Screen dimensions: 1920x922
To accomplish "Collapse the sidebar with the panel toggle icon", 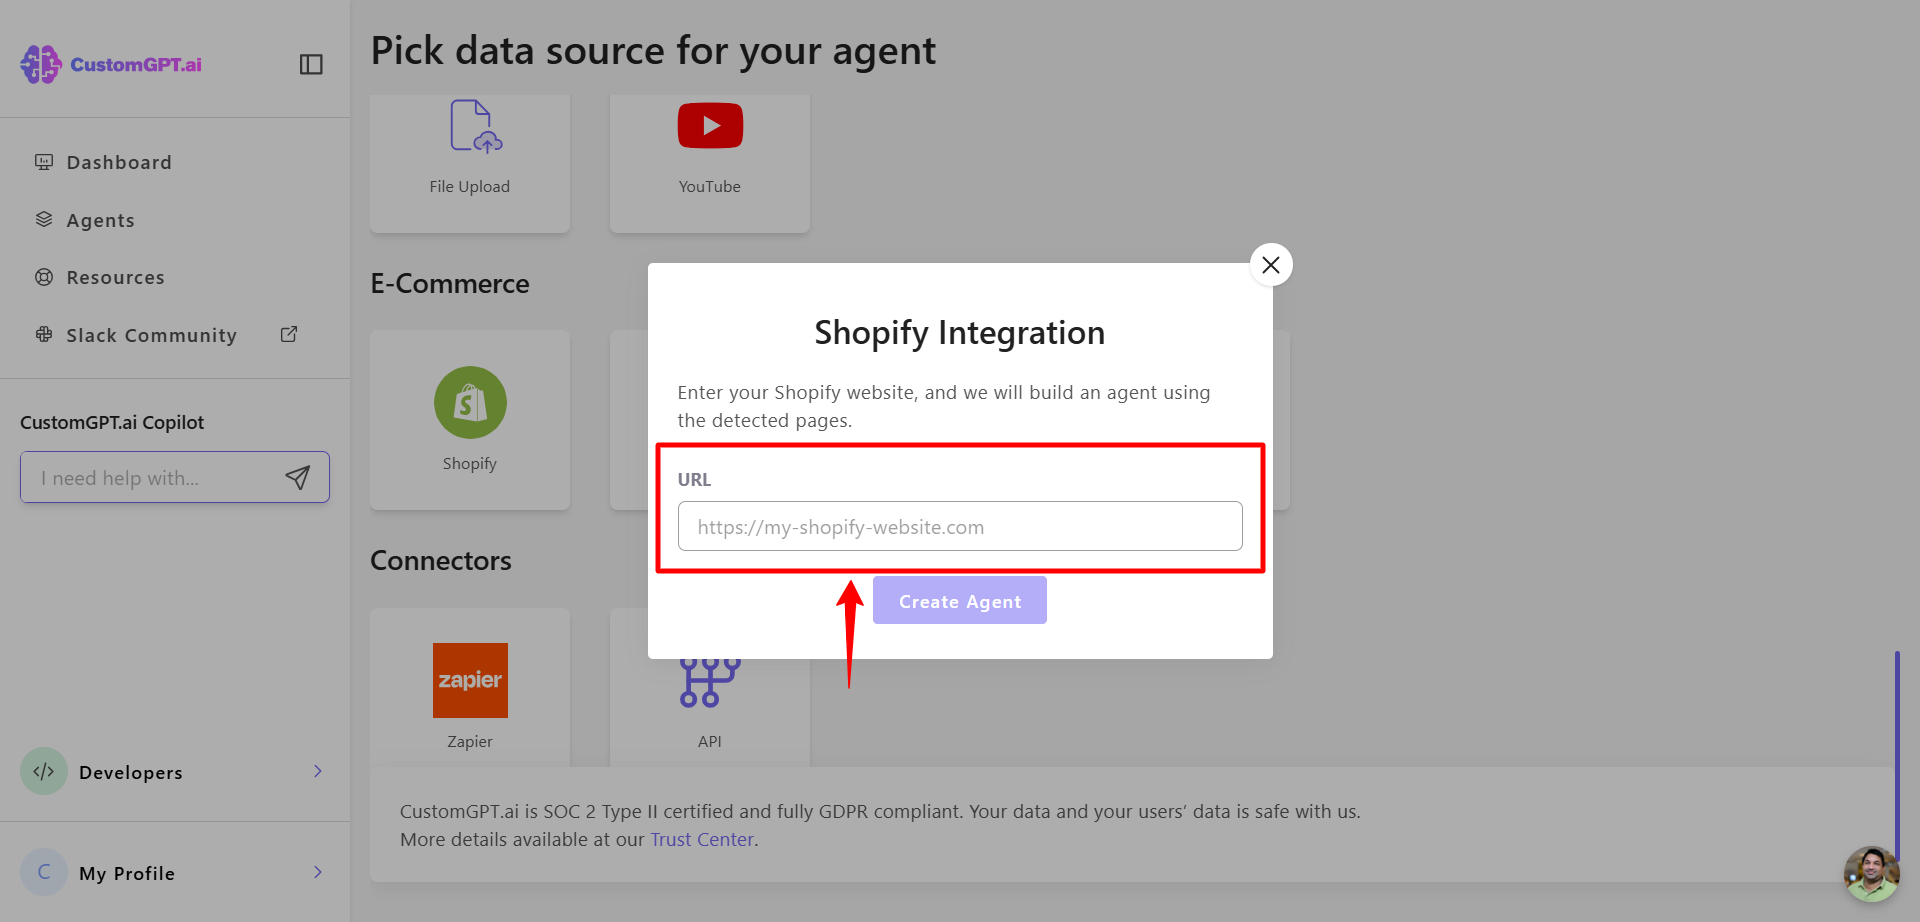I will 311,64.
